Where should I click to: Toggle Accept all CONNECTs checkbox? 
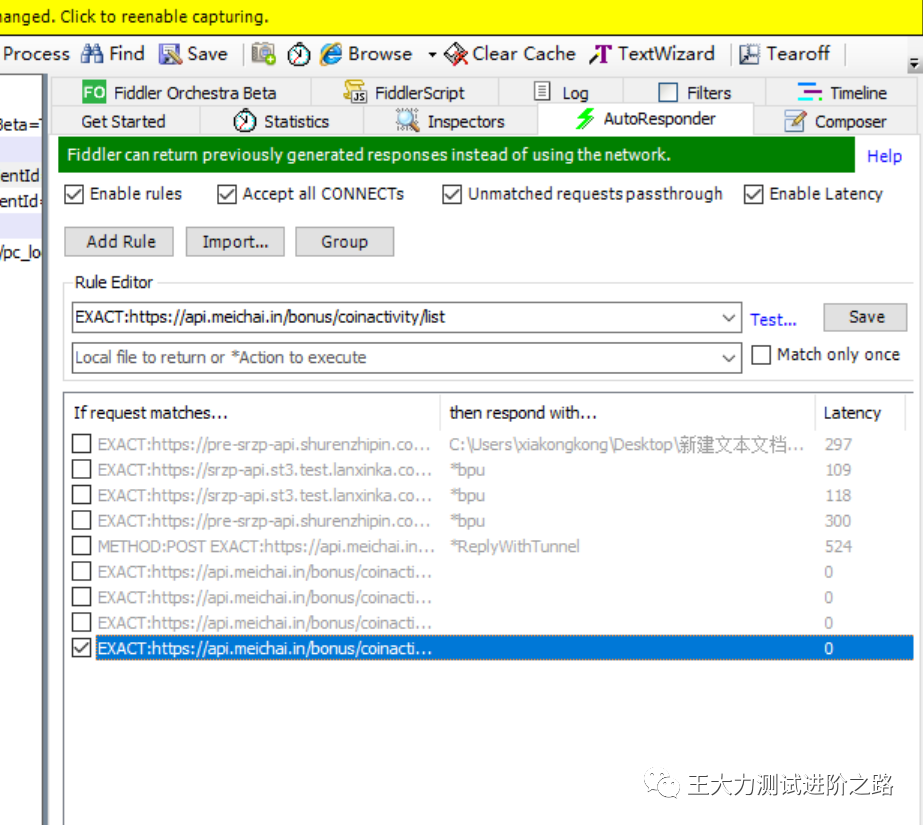point(227,194)
